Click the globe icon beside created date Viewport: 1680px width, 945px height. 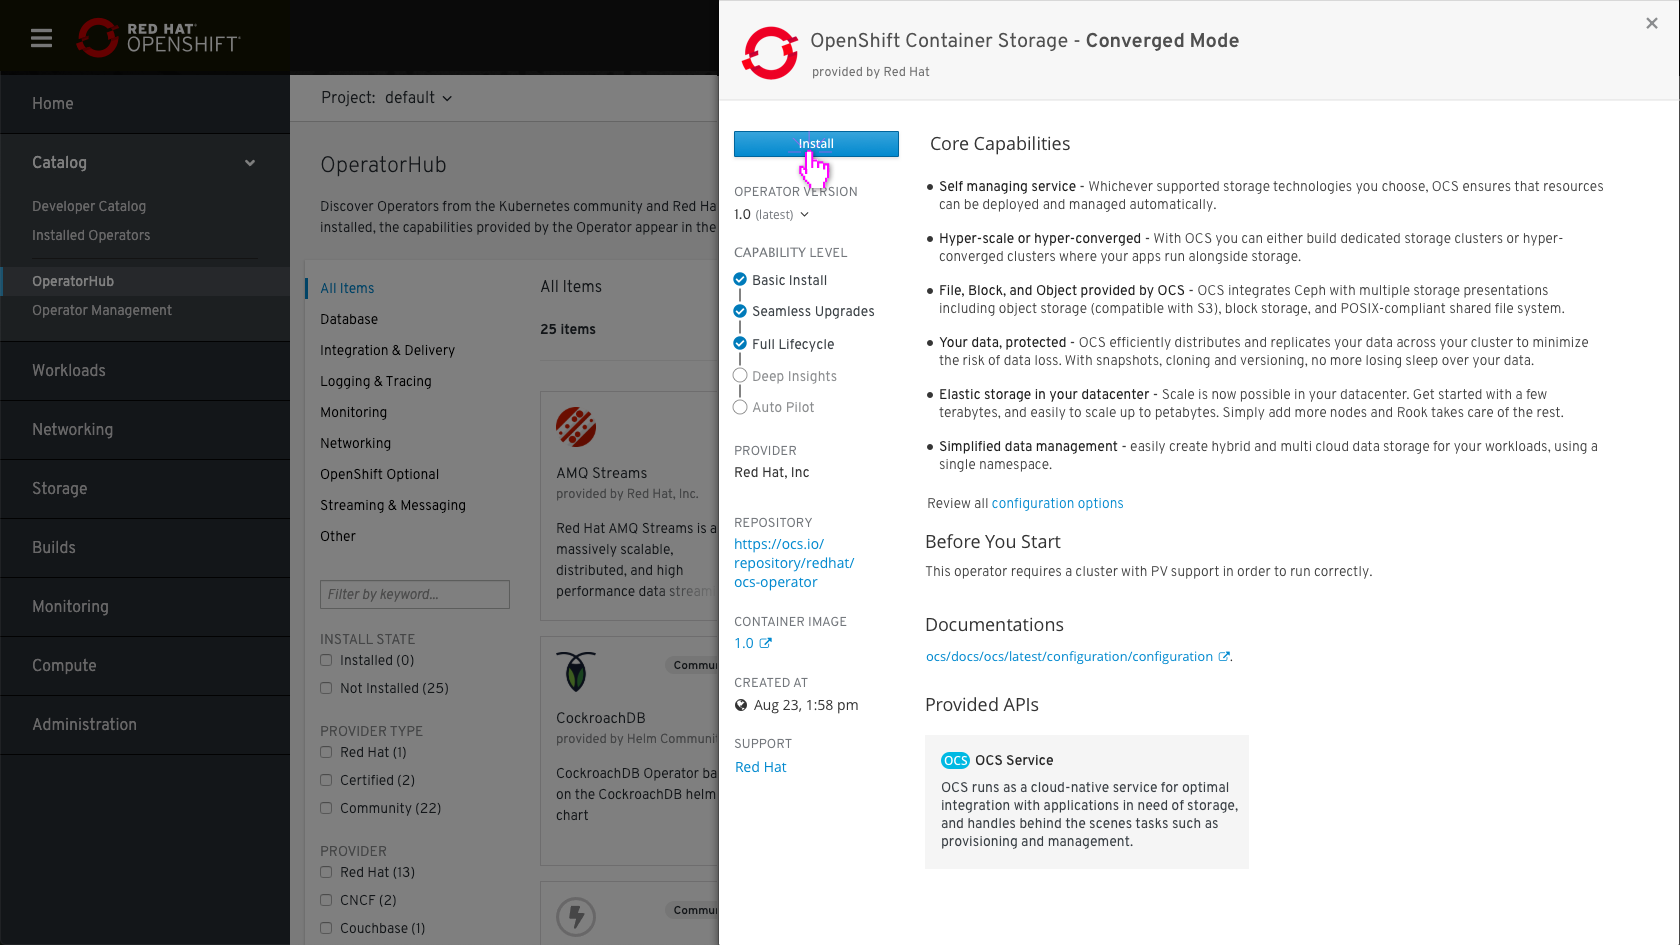pyautogui.click(x=741, y=705)
